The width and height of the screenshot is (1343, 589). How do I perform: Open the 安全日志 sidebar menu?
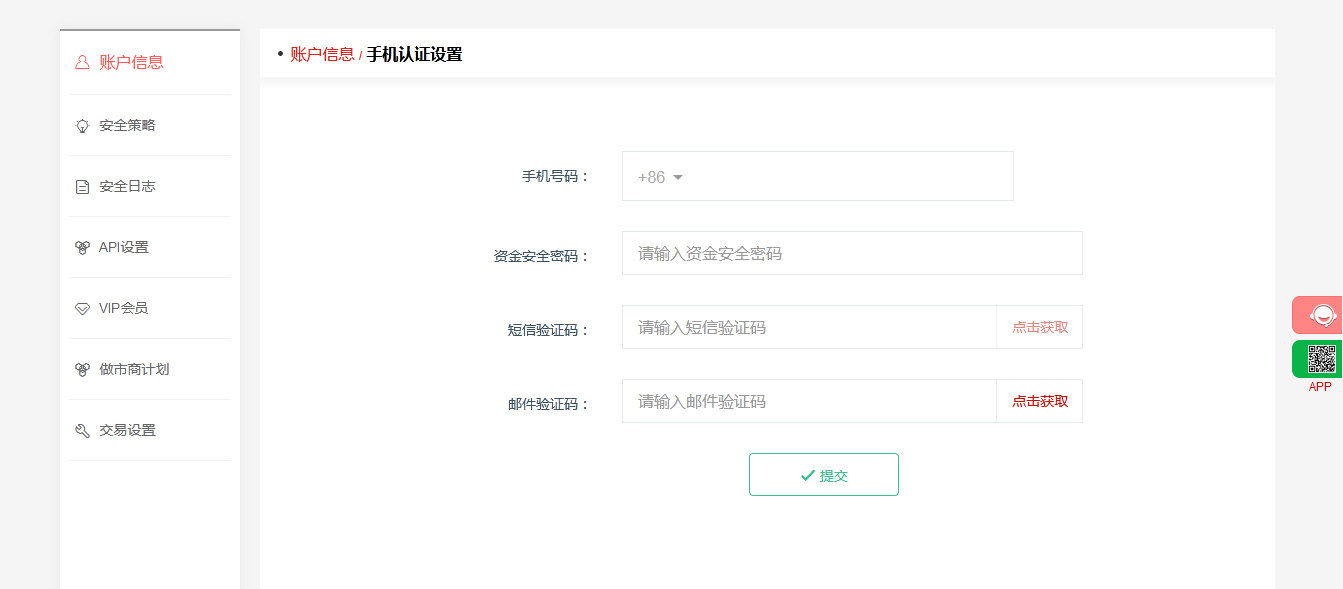click(x=150, y=187)
